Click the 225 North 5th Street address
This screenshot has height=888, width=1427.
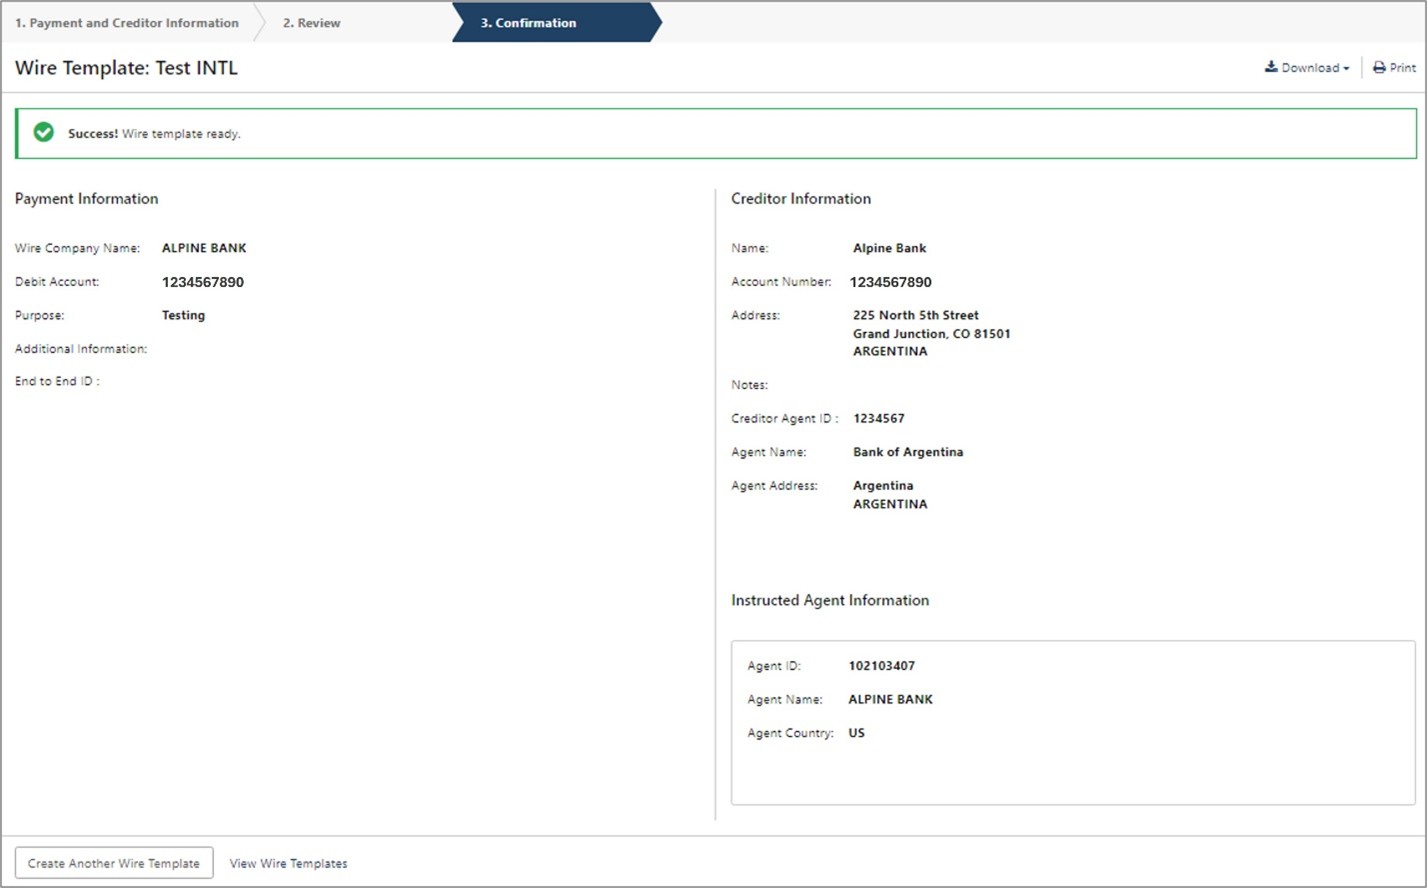pyautogui.click(x=915, y=315)
